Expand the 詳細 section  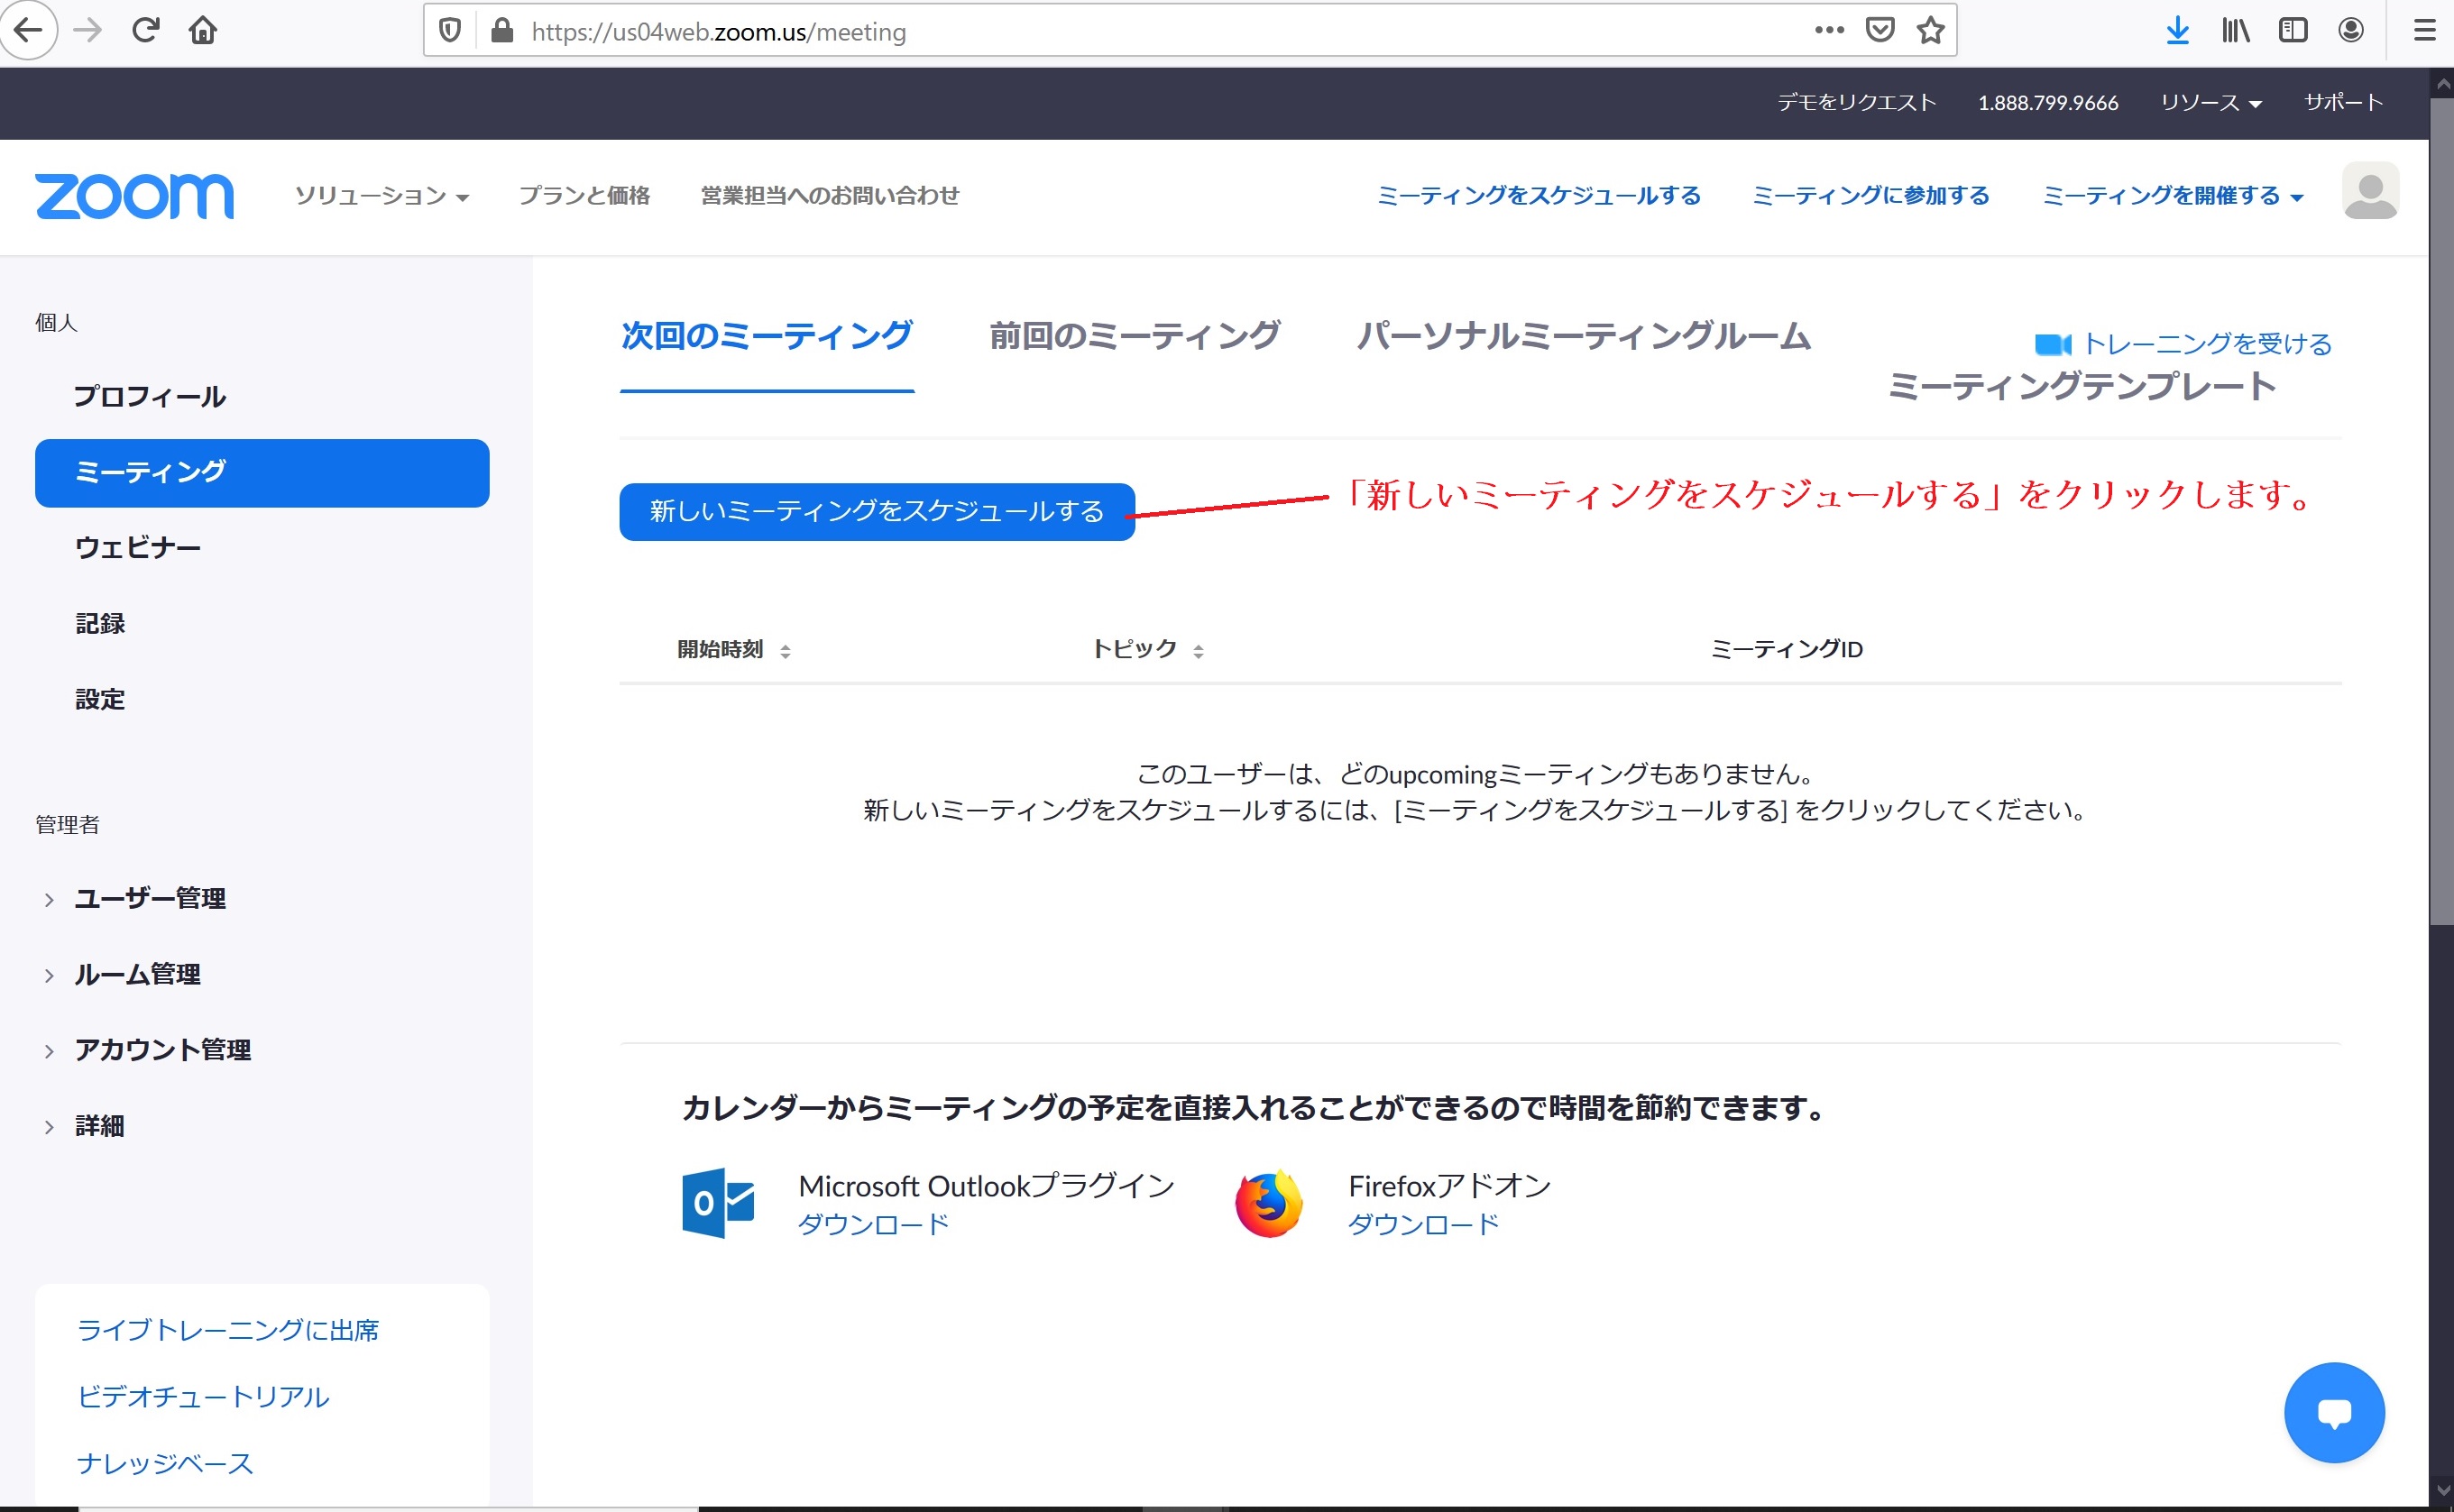(x=48, y=1127)
